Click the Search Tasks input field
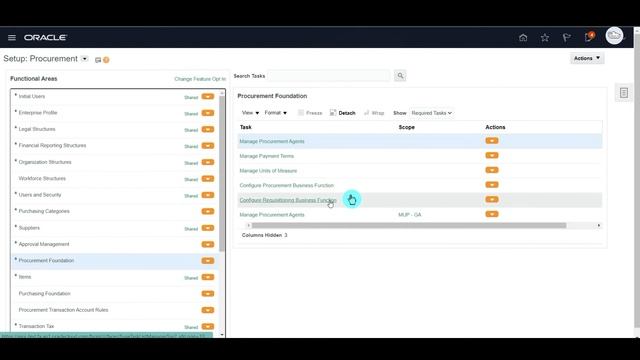 329,76
